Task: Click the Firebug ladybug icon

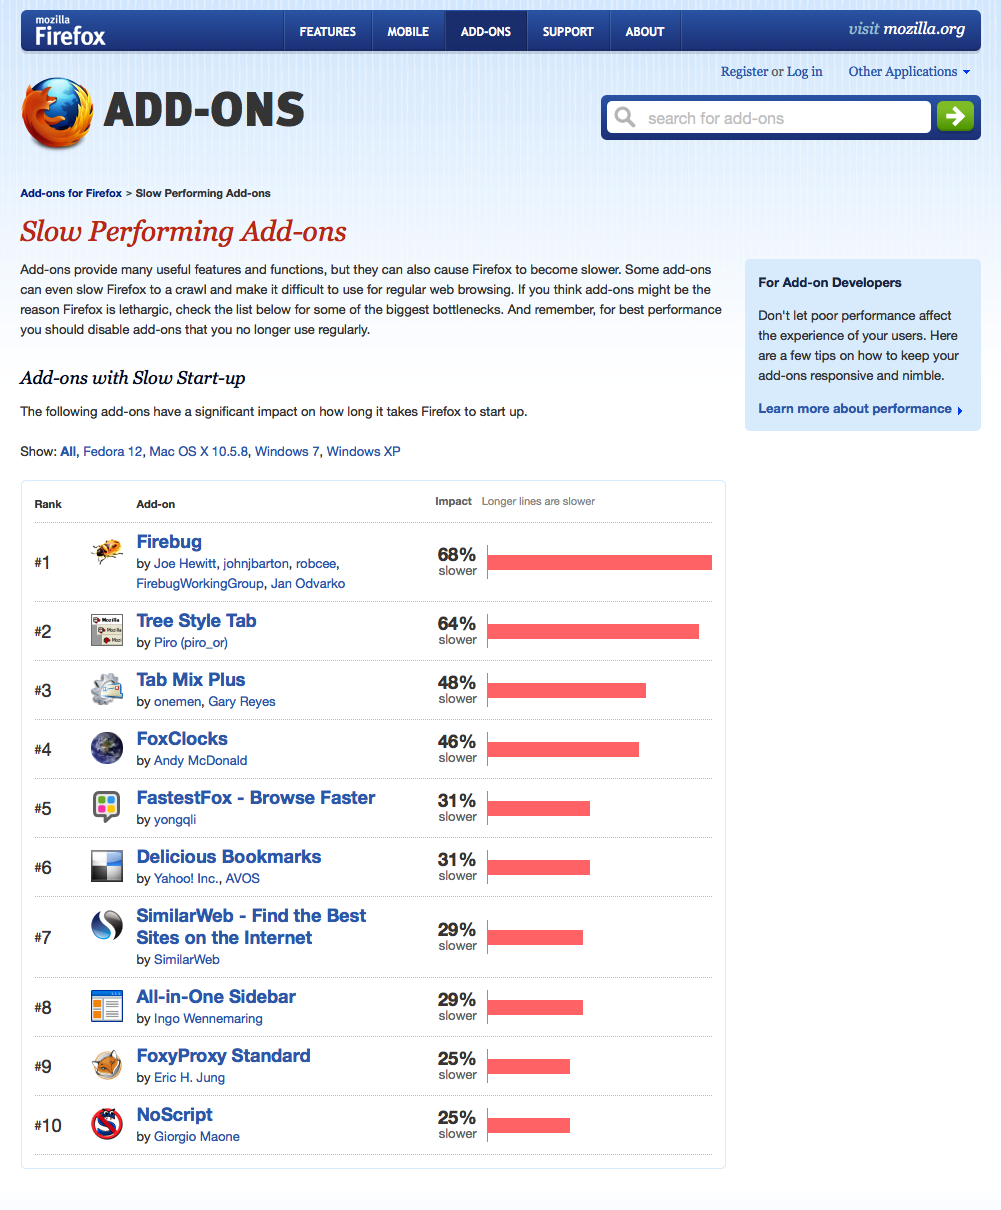Action: (x=107, y=551)
